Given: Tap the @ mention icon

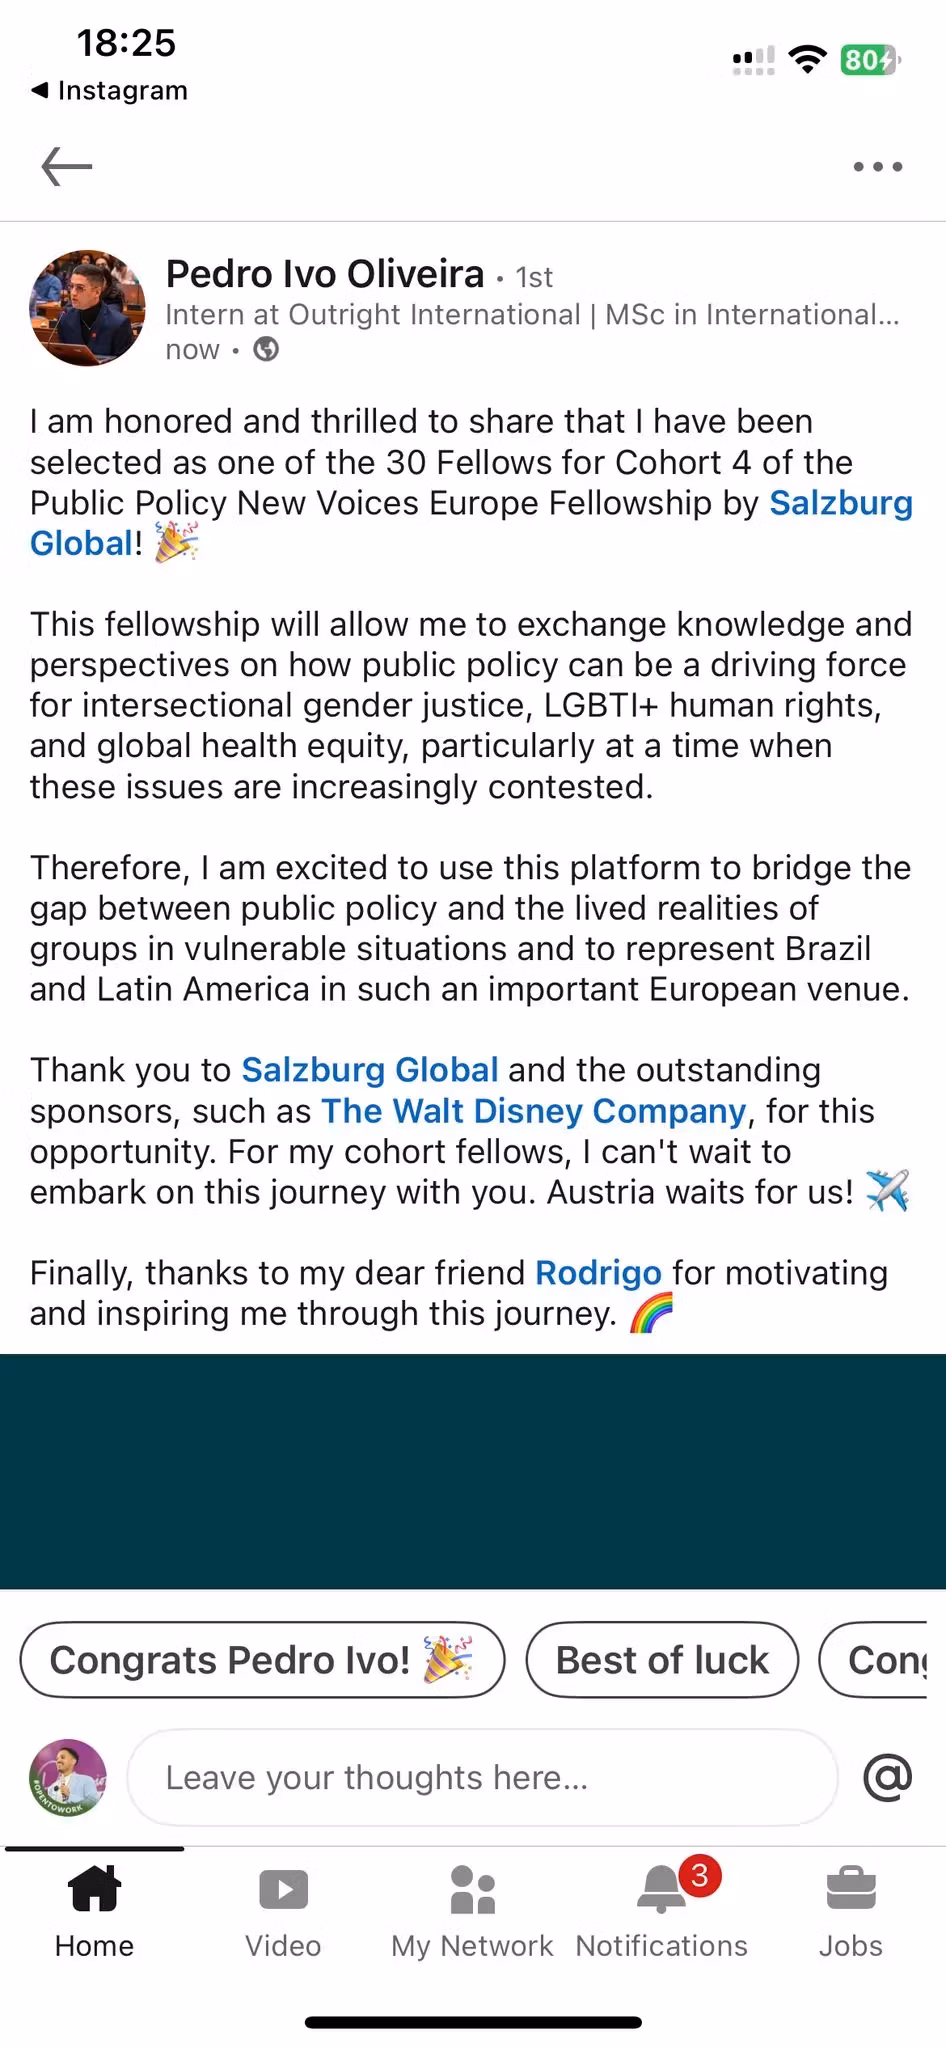Looking at the screenshot, I should [887, 1777].
